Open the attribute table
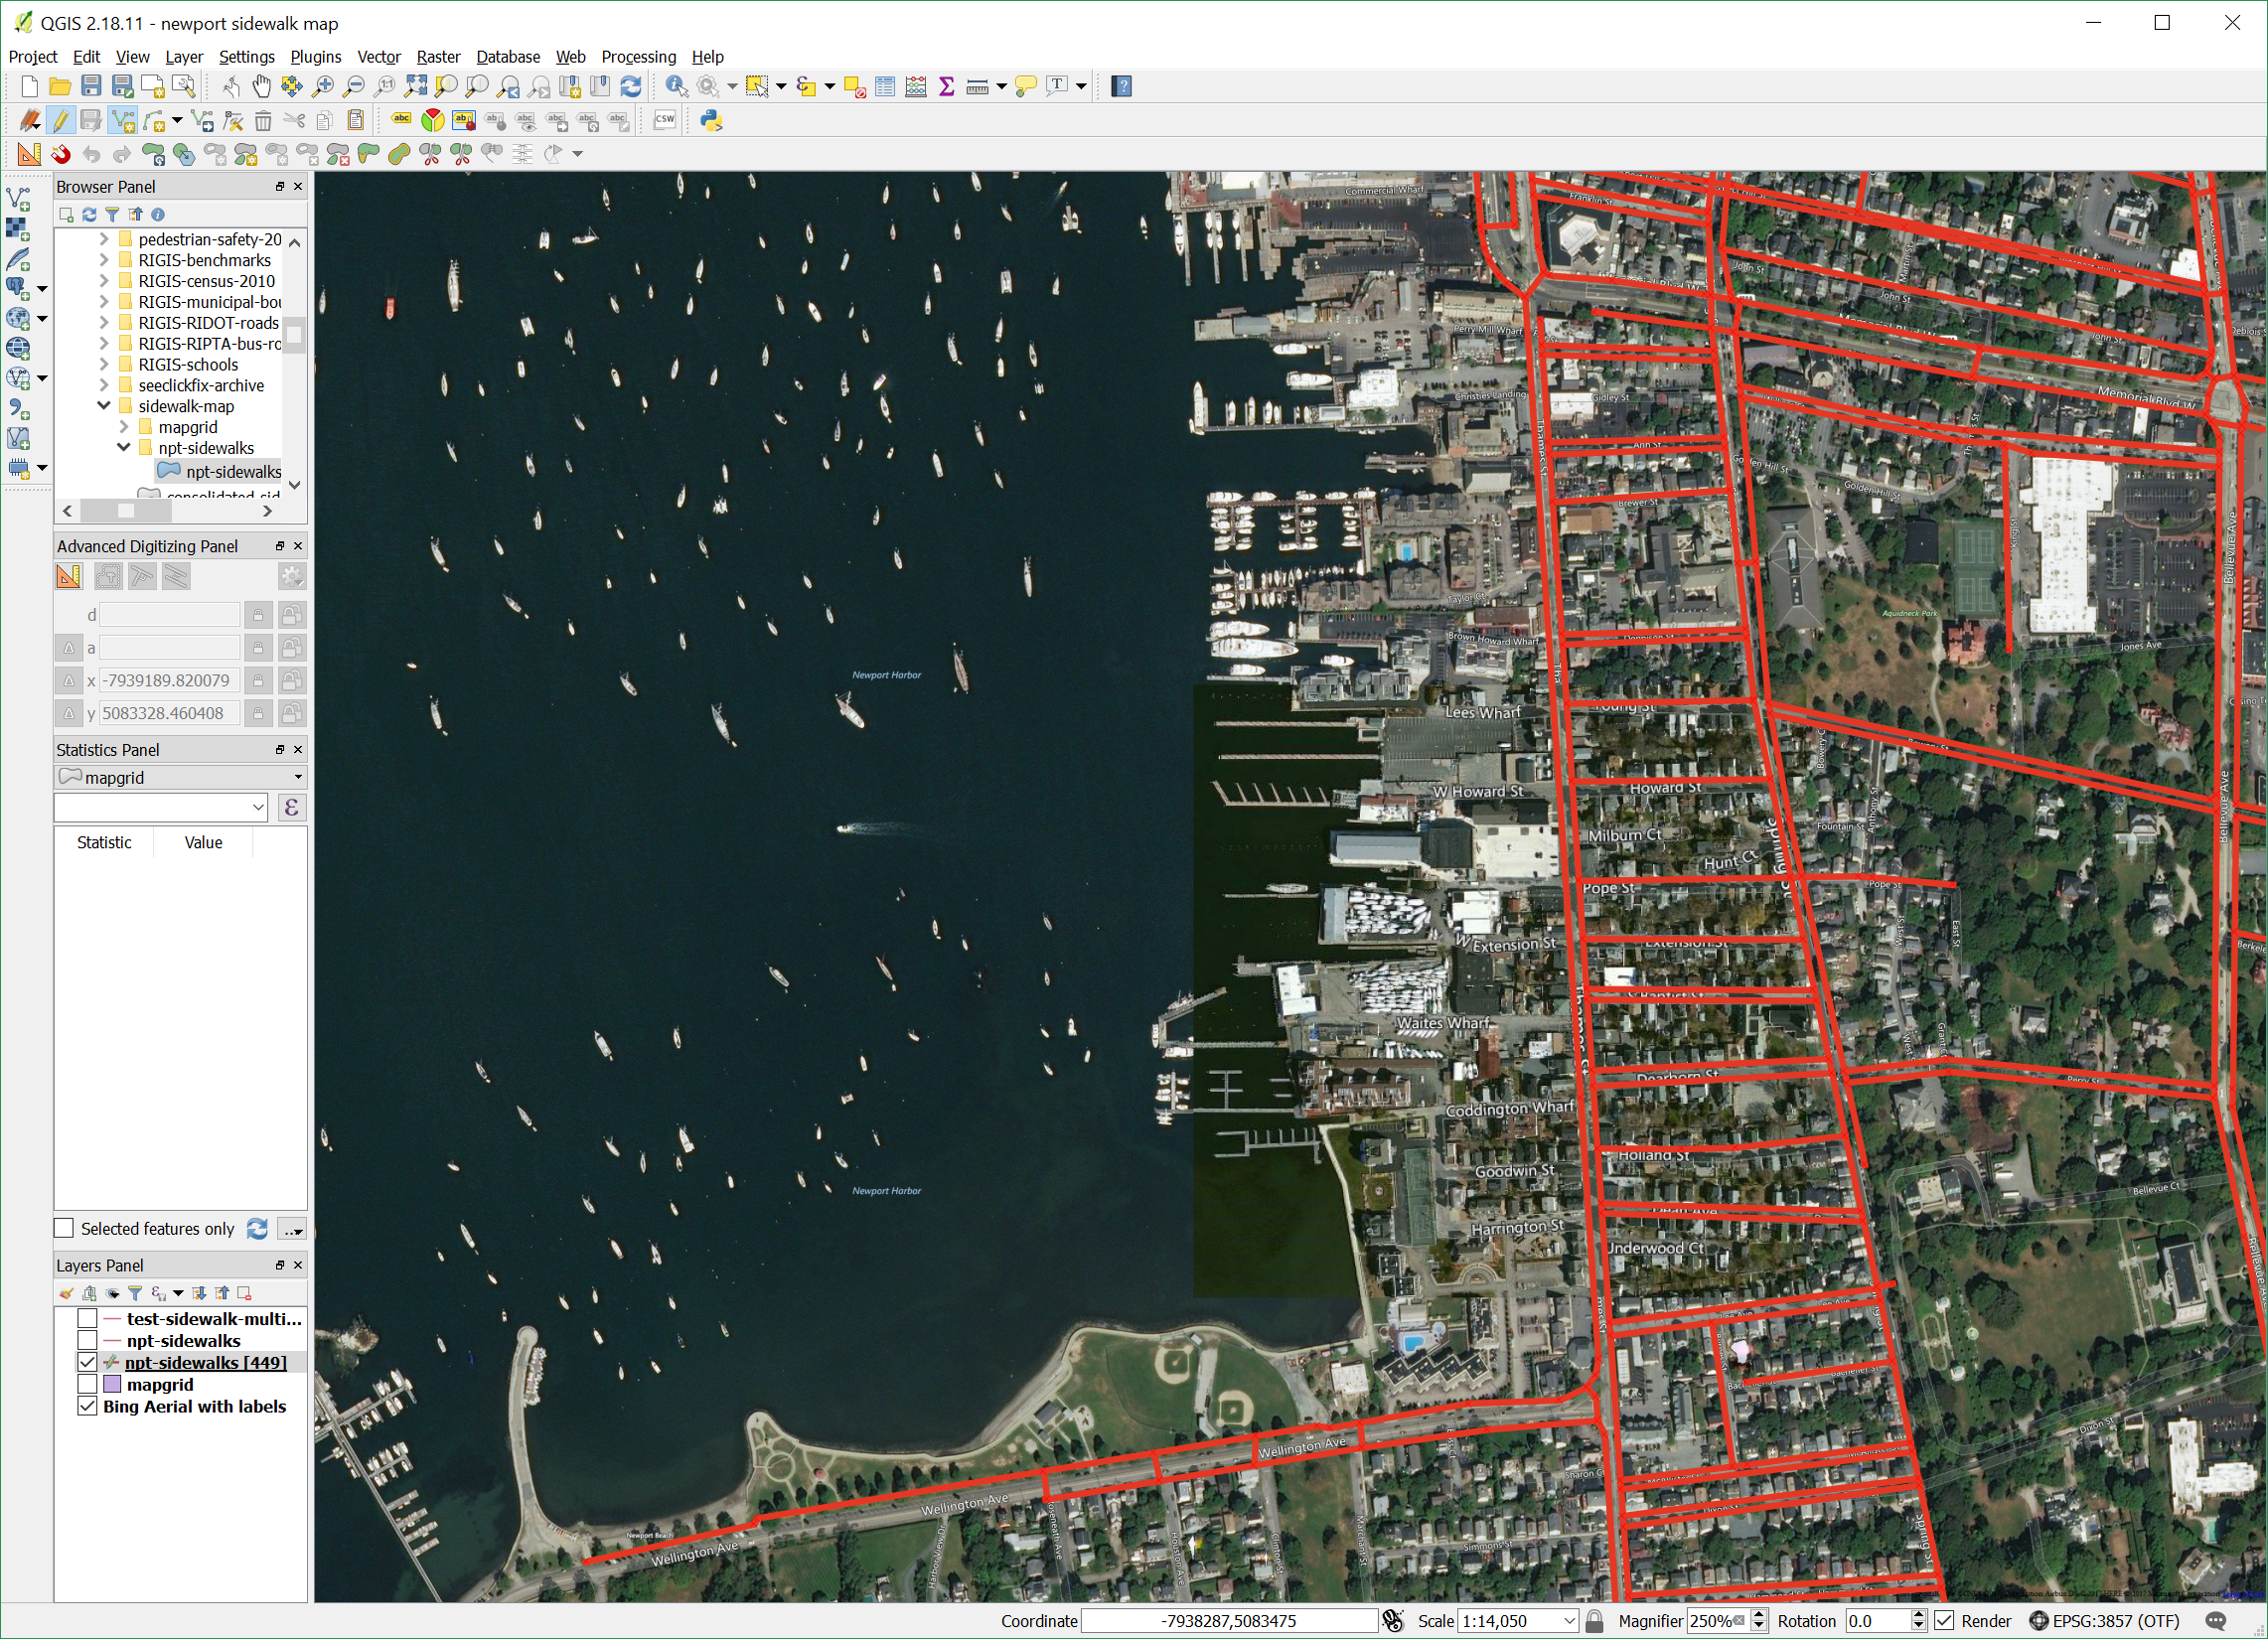This screenshot has width=2268, height=1639. click(885, 86)
